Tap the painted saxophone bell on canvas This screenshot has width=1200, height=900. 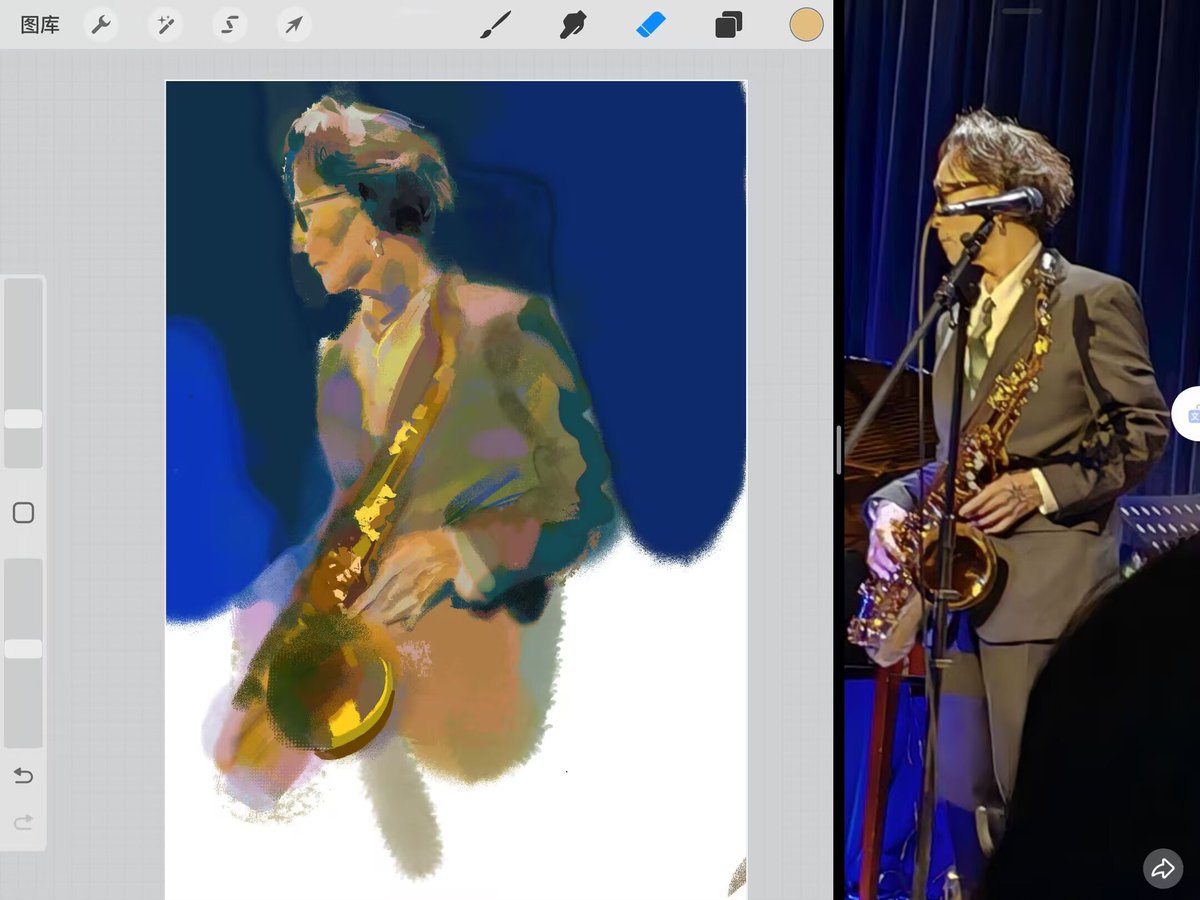(330, 685)
